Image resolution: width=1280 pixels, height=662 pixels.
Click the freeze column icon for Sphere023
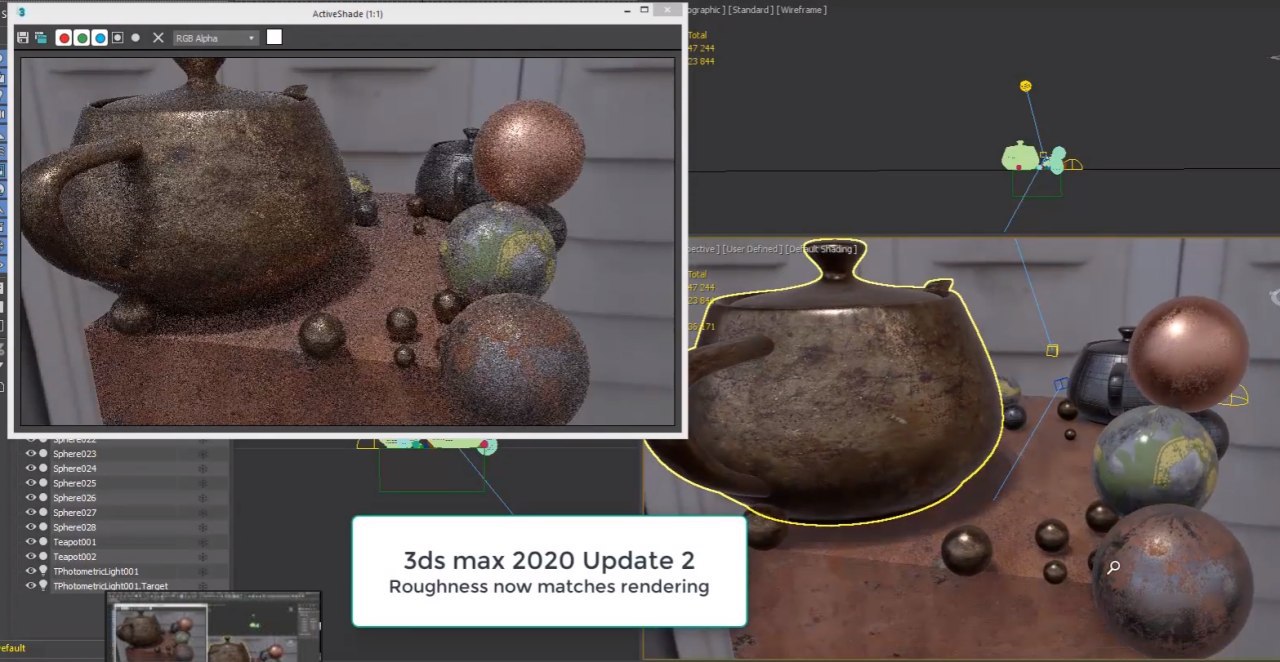pyautogui.click(x=203, y=454)
